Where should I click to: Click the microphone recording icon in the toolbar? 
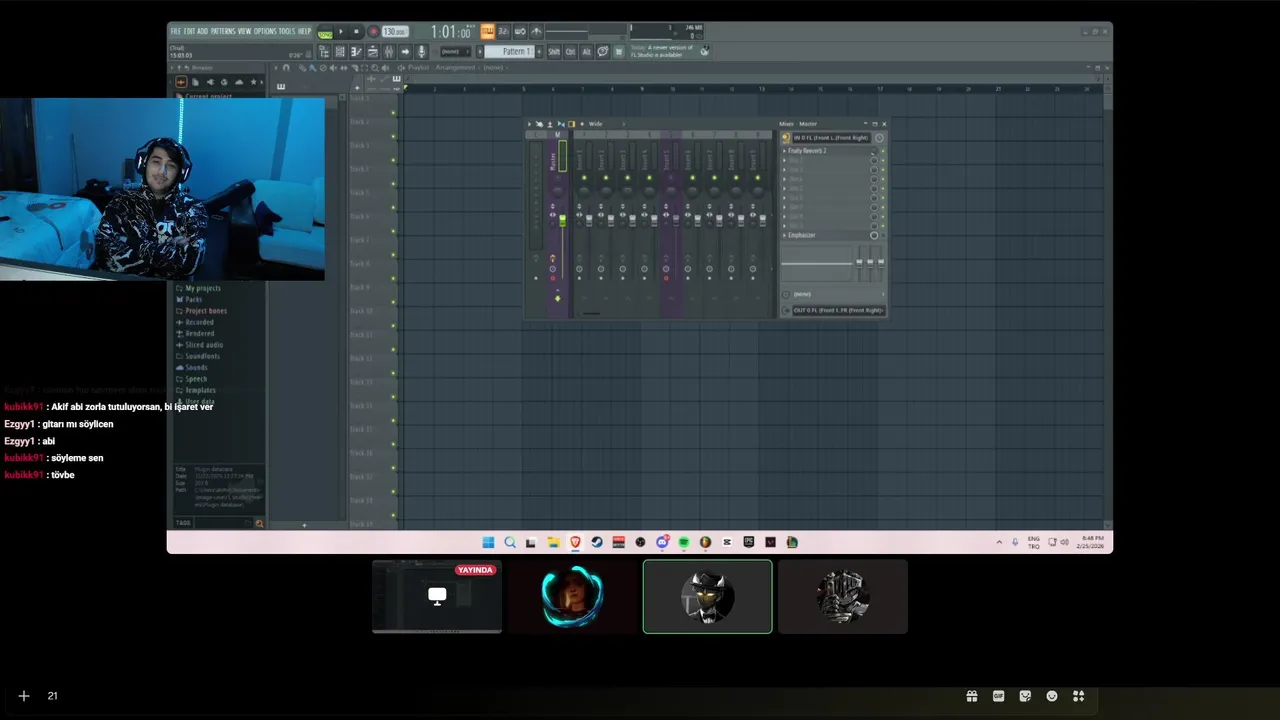422,51
